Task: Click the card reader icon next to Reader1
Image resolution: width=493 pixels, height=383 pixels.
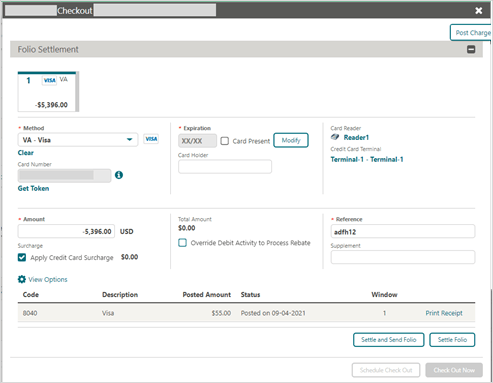Action: [335, 137]
